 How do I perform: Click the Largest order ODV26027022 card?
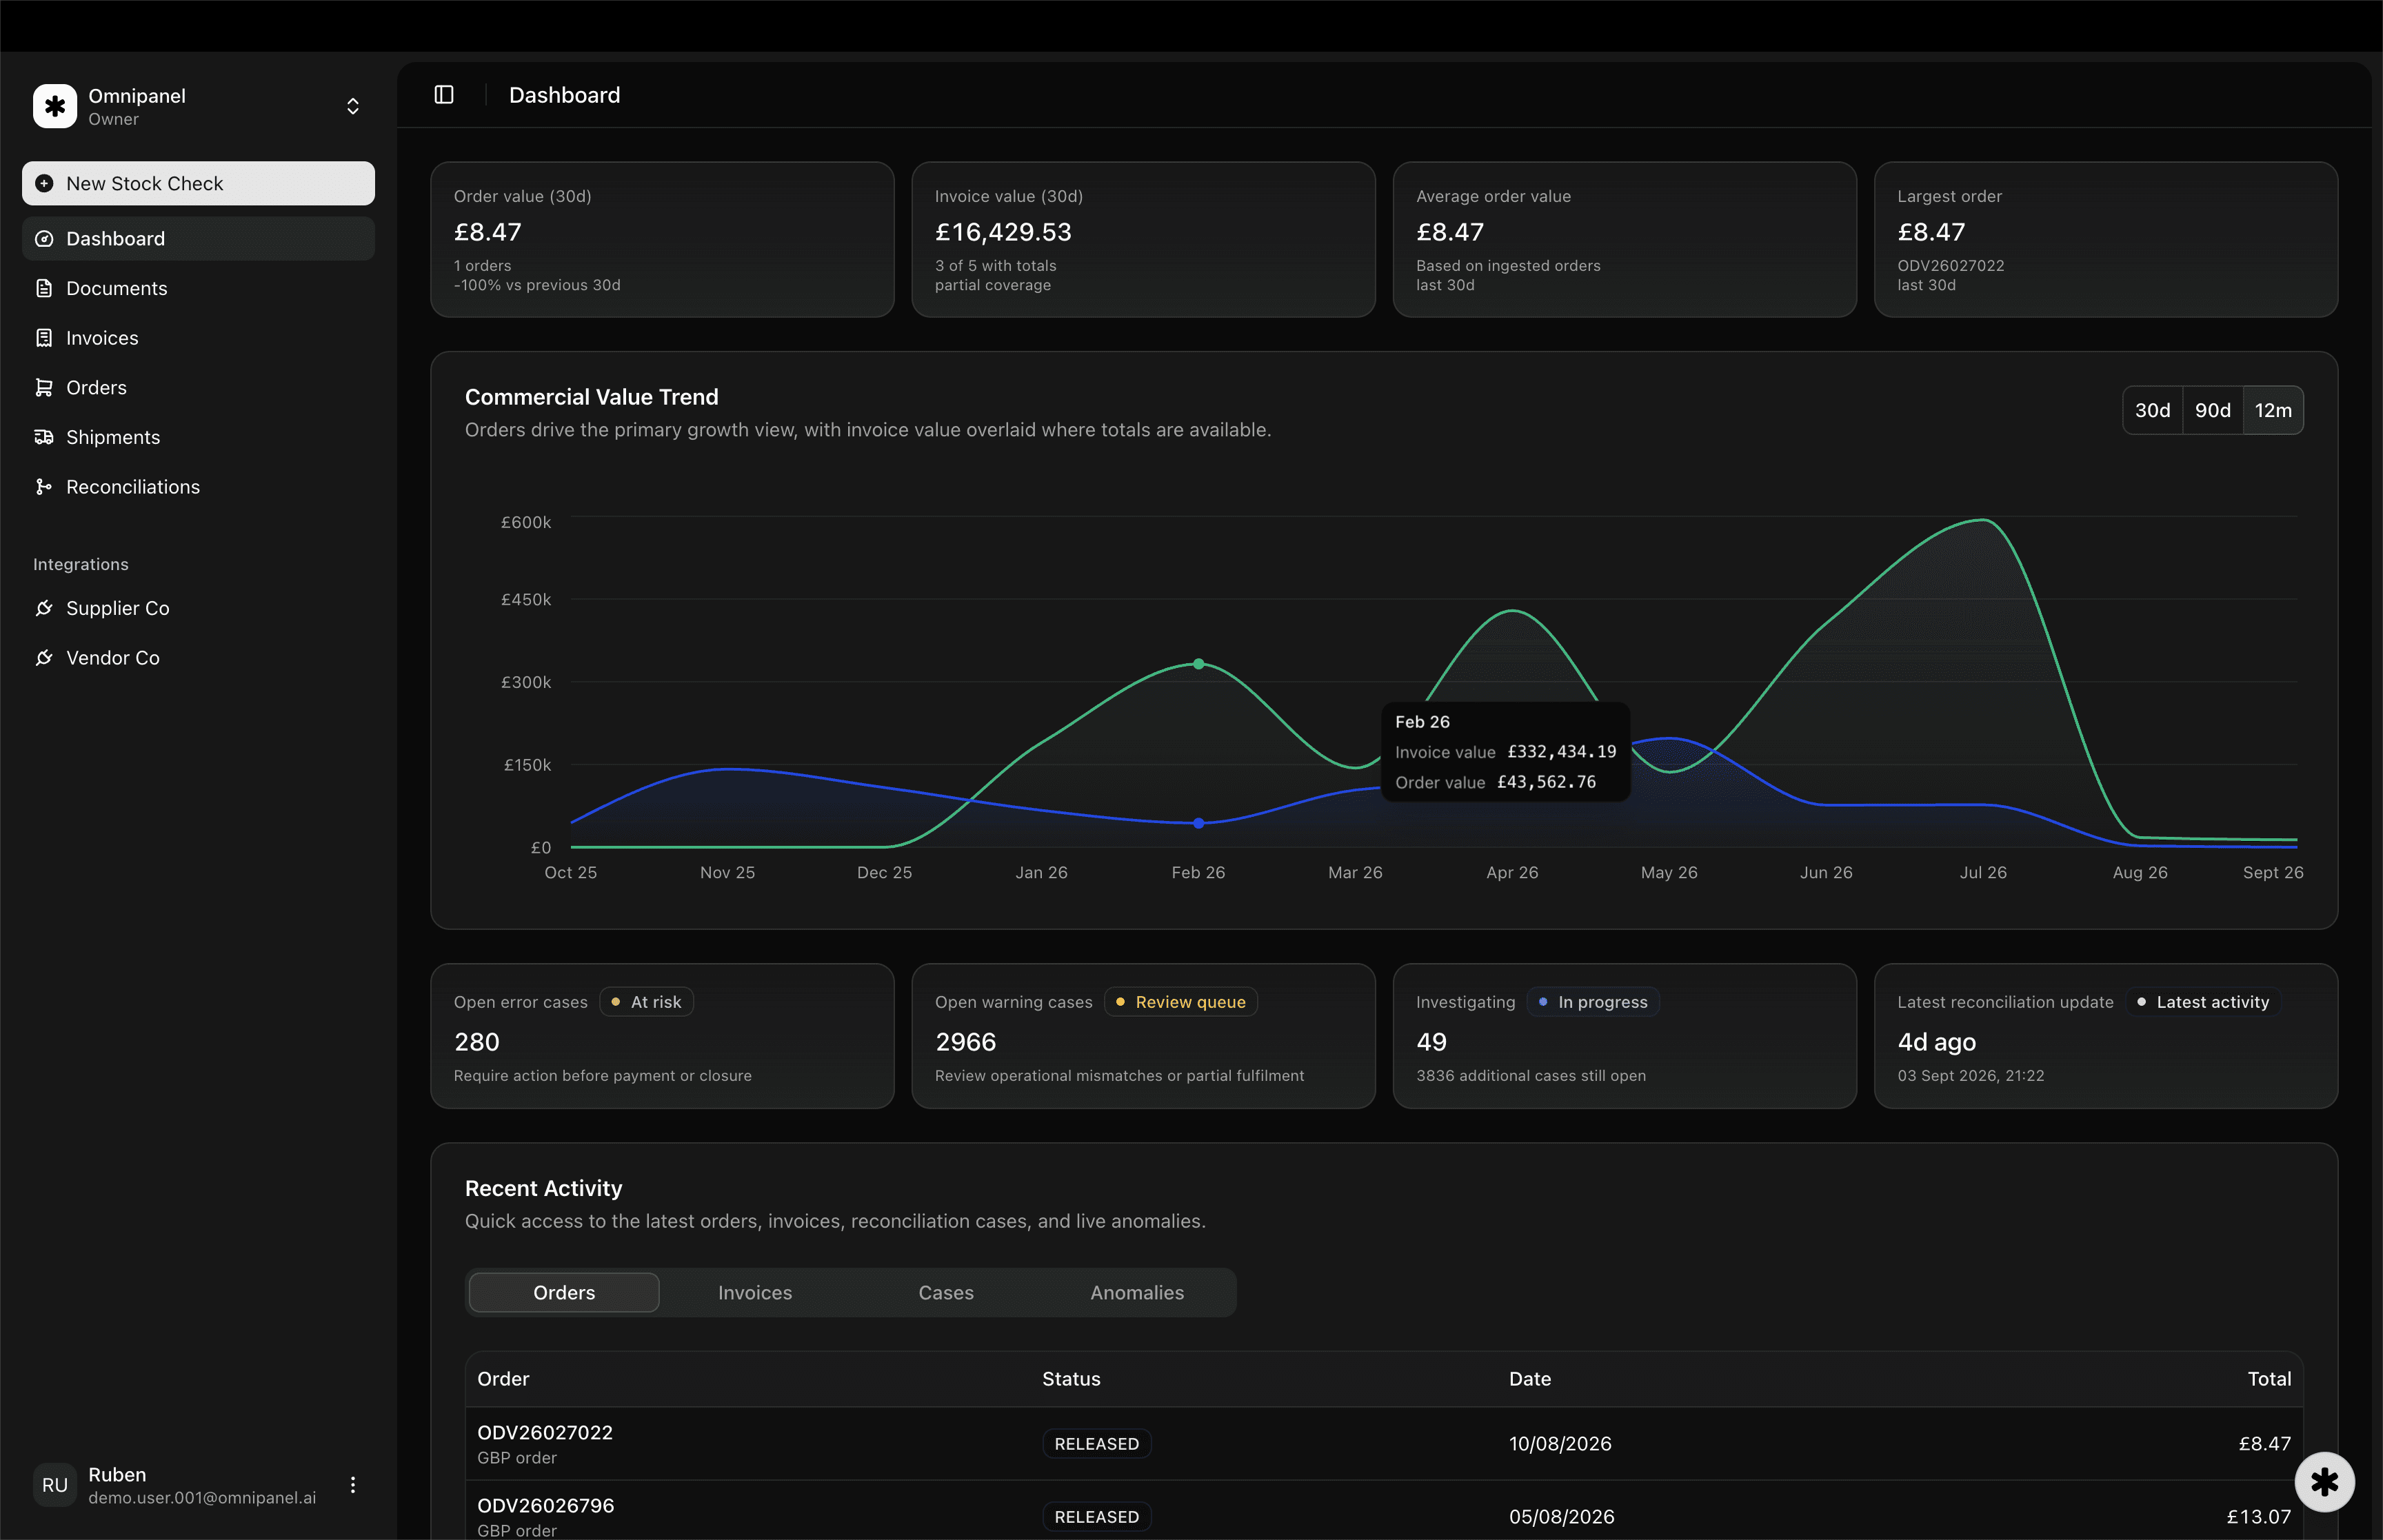(2105, 240)
